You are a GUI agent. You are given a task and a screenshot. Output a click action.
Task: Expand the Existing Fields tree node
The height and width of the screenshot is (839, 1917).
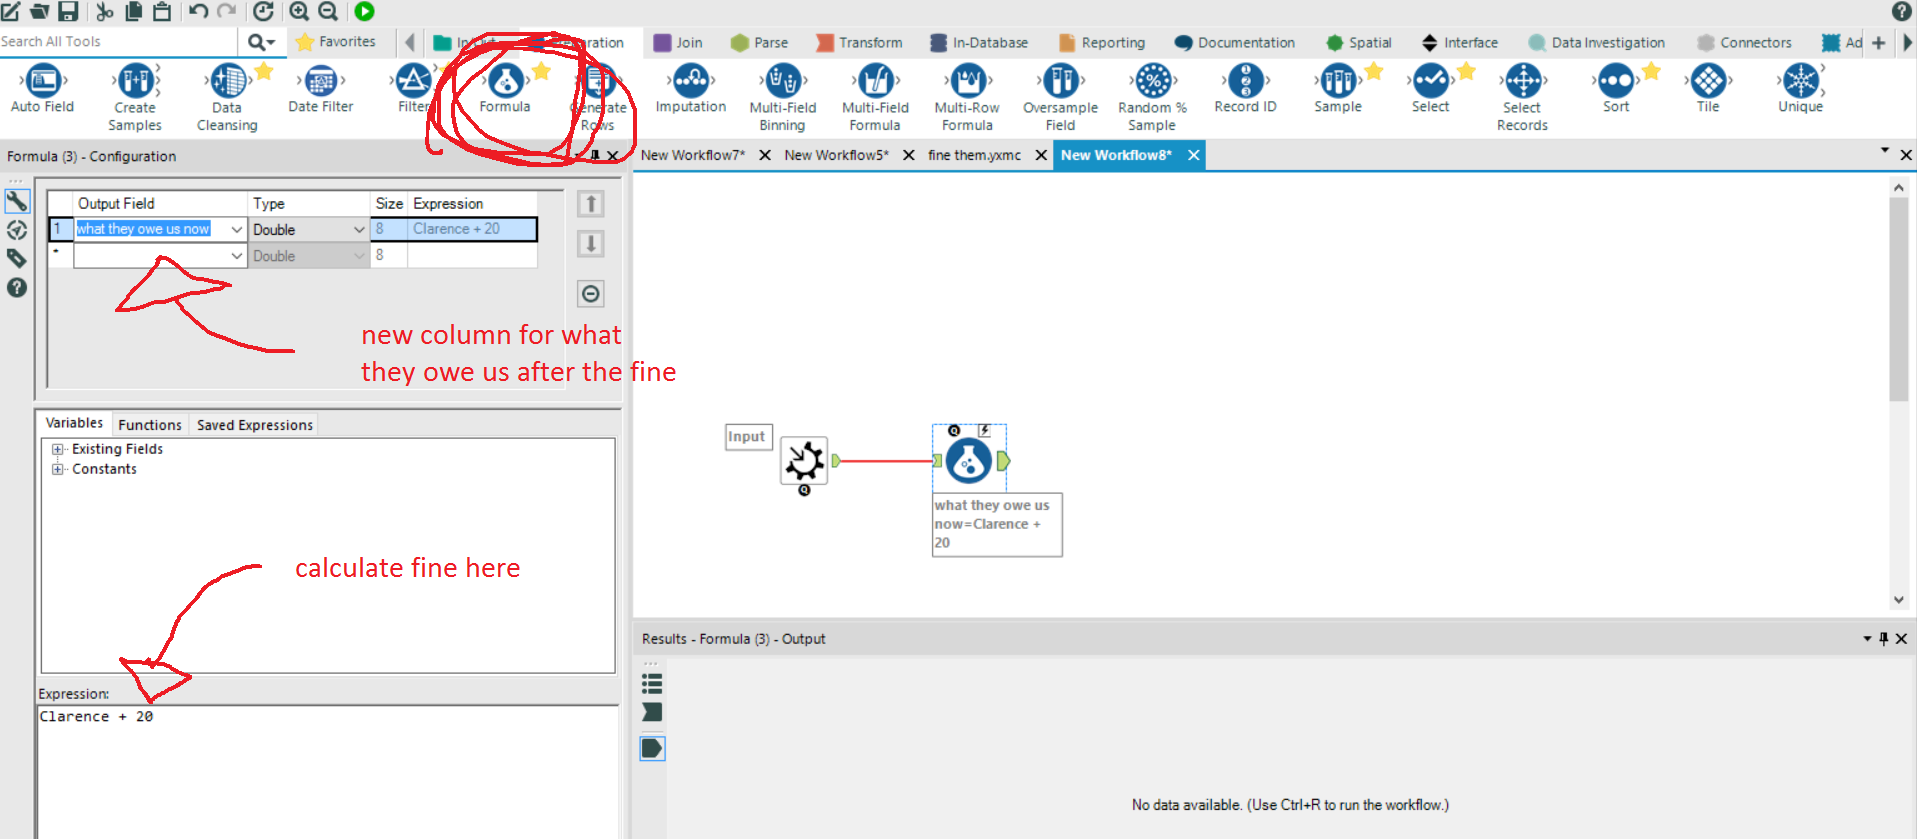click(x=57, y=449)
